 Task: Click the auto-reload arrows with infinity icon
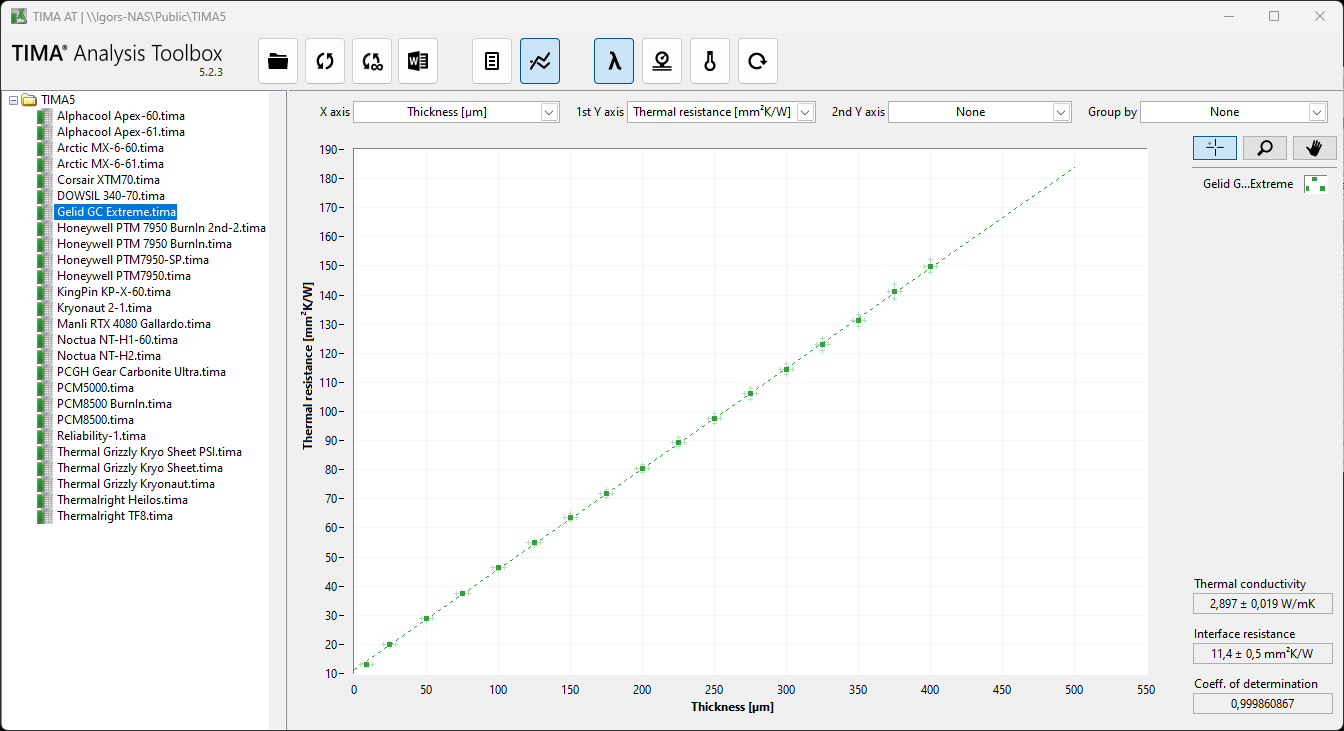coord(372,61)
